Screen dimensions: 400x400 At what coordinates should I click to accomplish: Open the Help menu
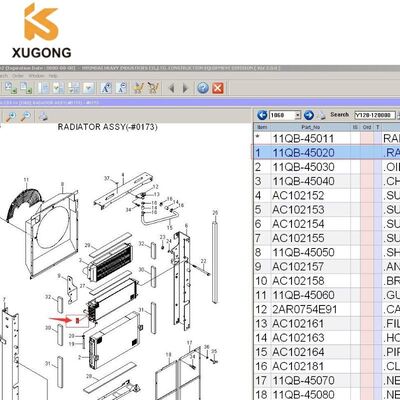pyautogui.click(x=53, y=76)
